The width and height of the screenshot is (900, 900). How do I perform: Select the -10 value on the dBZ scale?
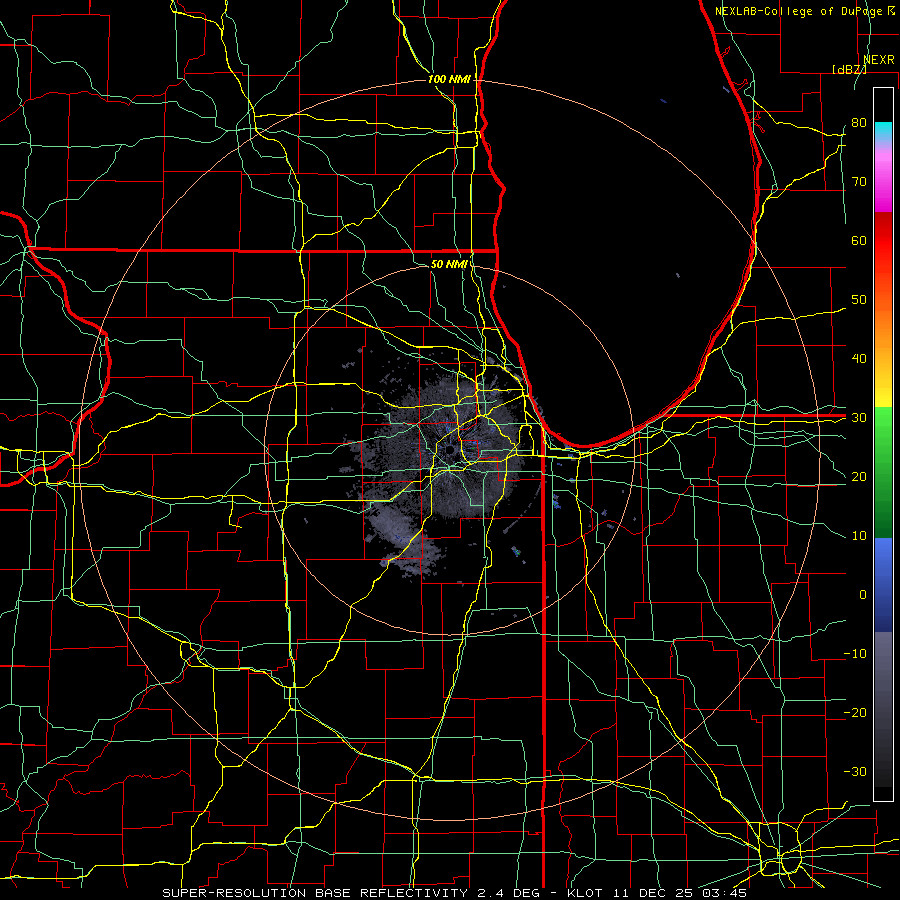pyautogui.click(x=855, y=654)
